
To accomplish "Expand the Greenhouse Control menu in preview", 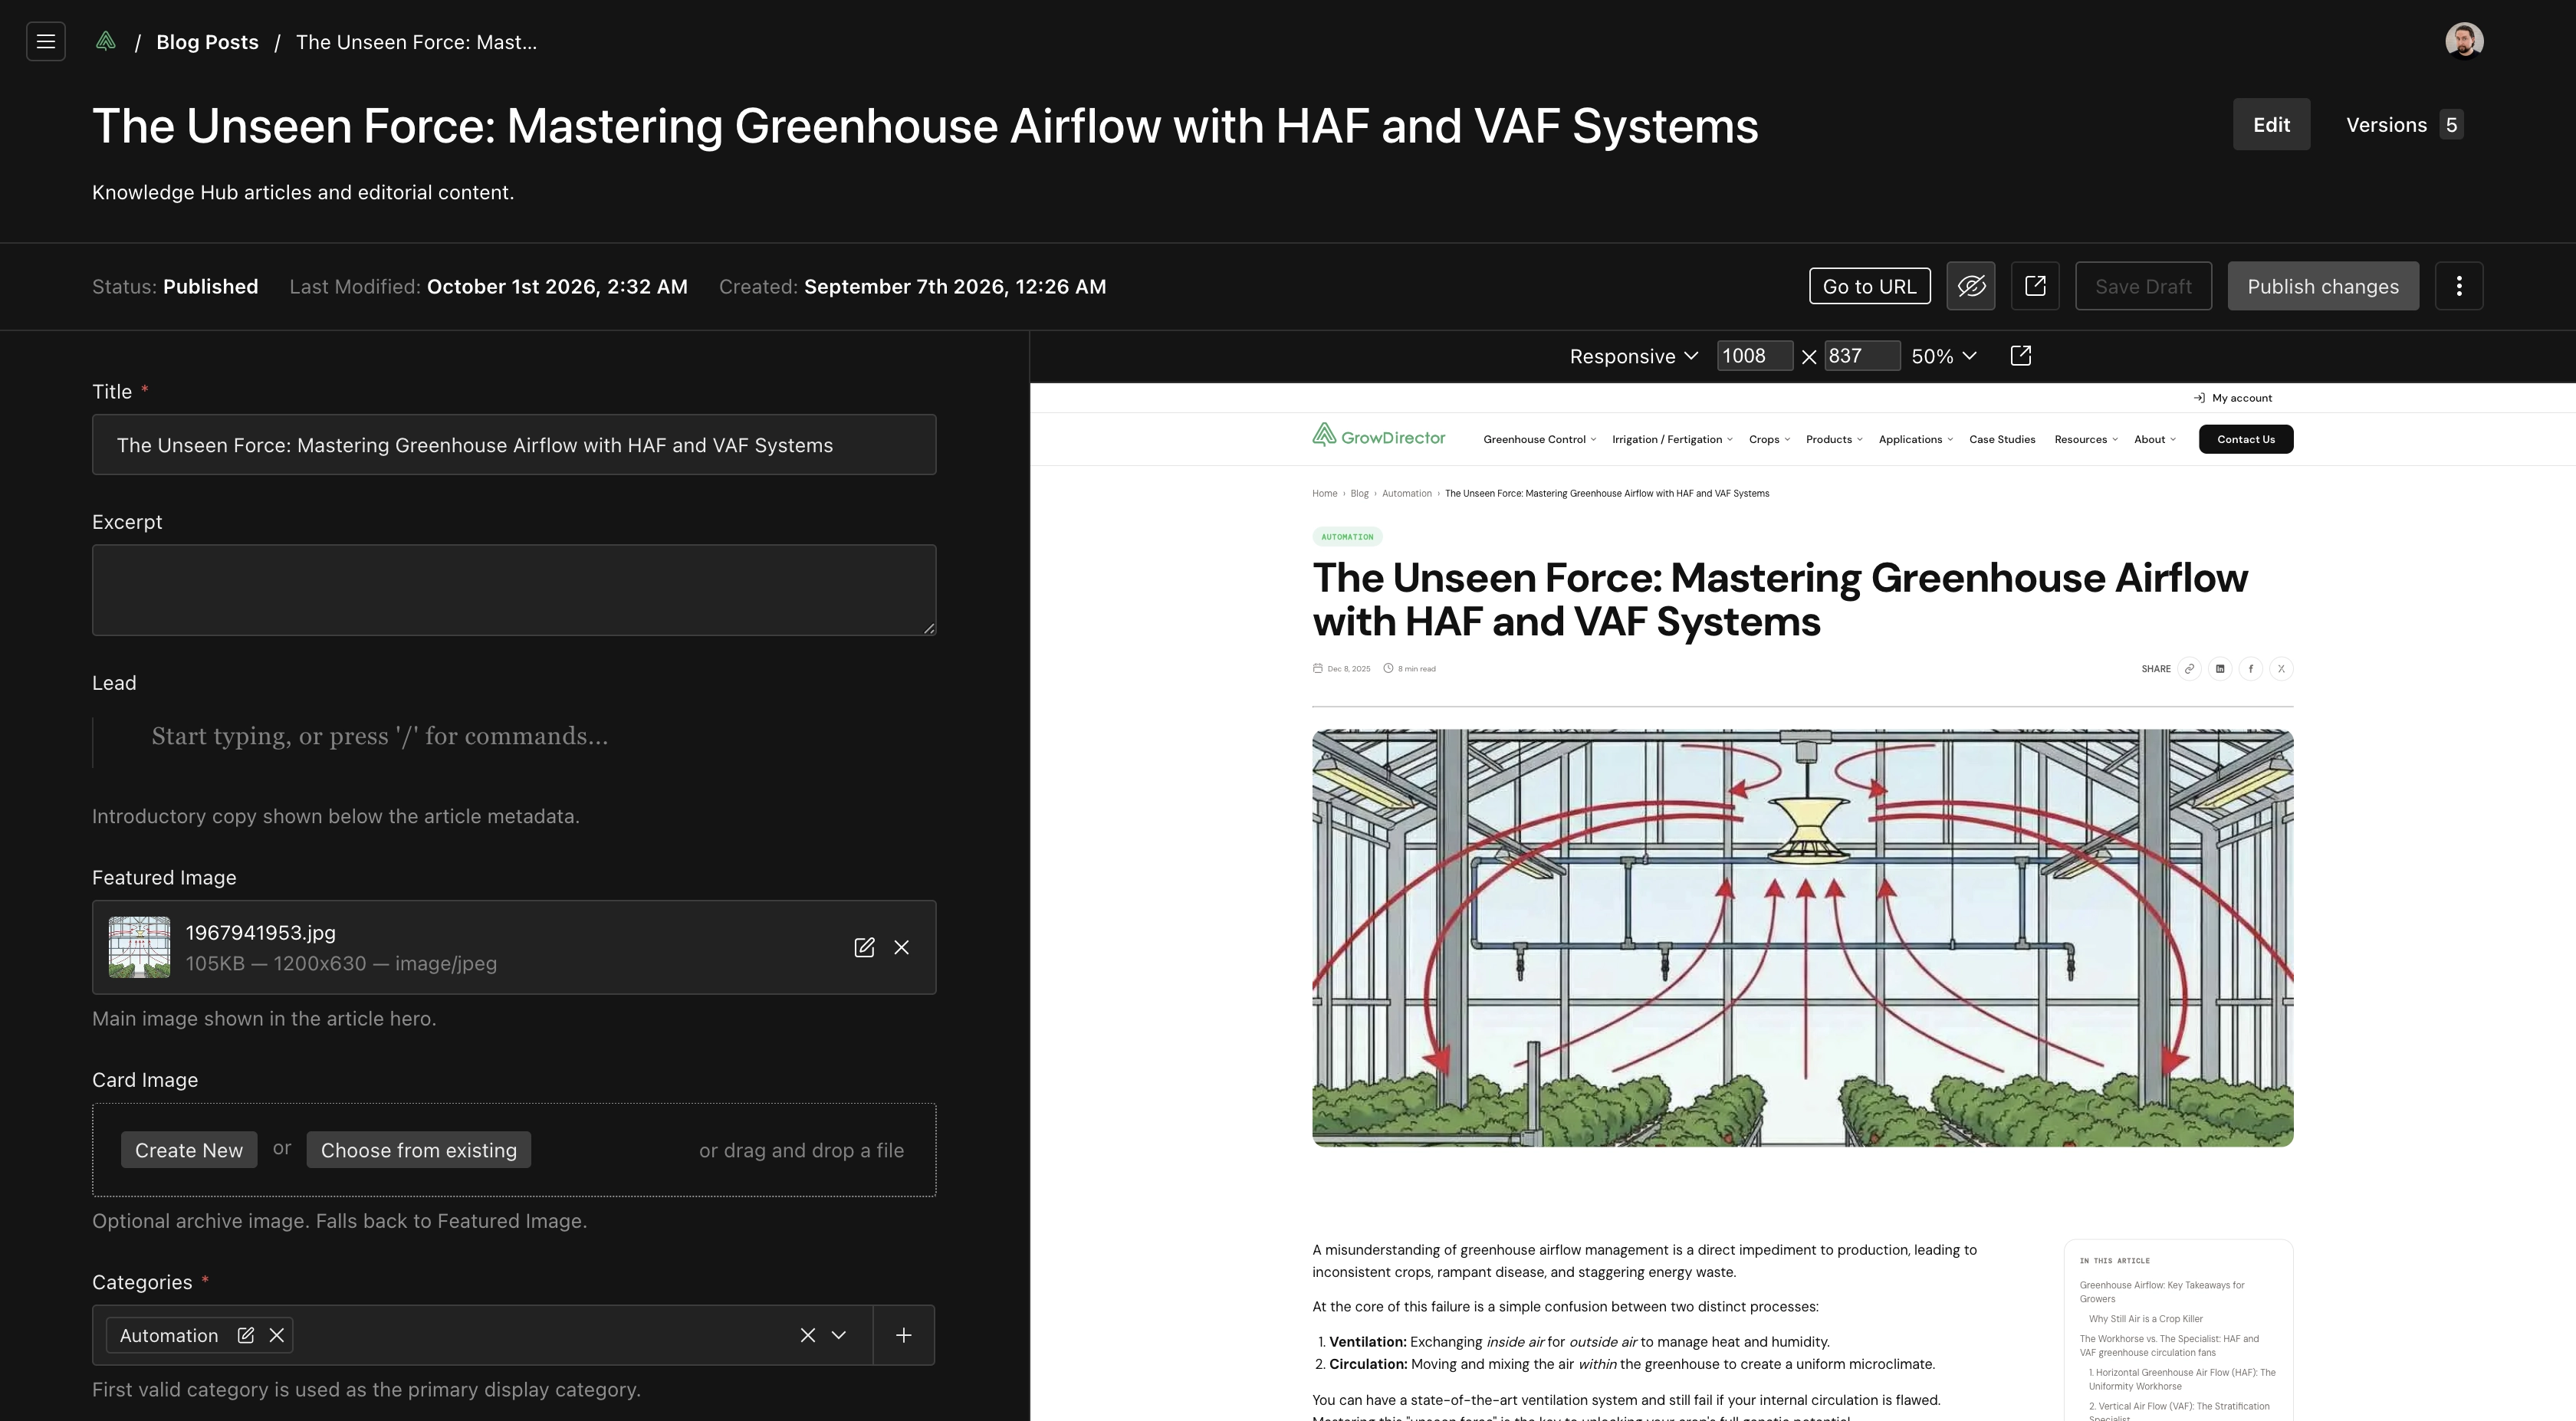I will point(1540,439).
